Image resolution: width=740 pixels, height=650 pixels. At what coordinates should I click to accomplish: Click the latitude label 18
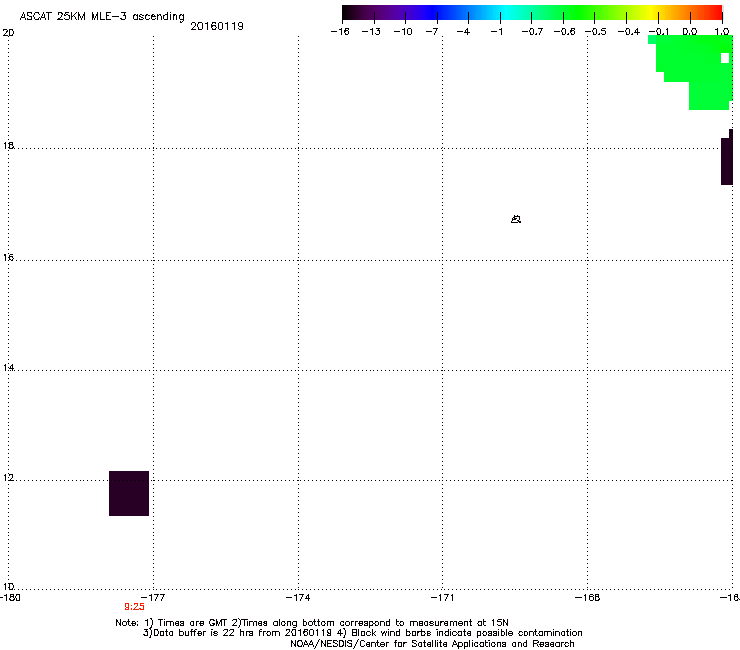(8, 145)
